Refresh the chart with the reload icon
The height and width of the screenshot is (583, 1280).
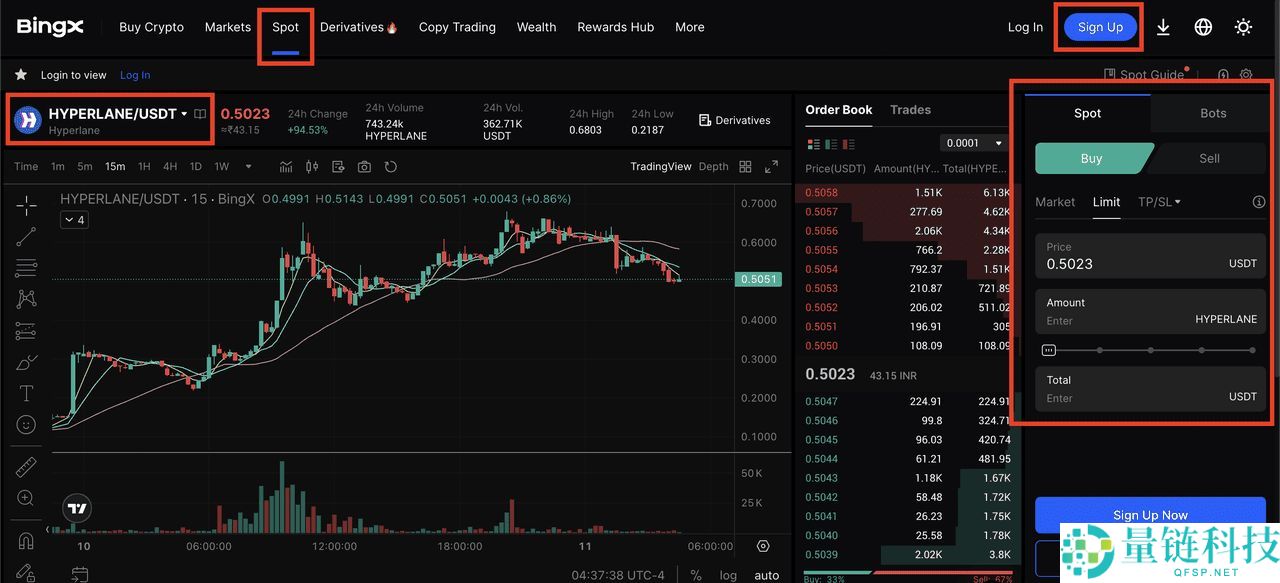click(x=390, y=166)
